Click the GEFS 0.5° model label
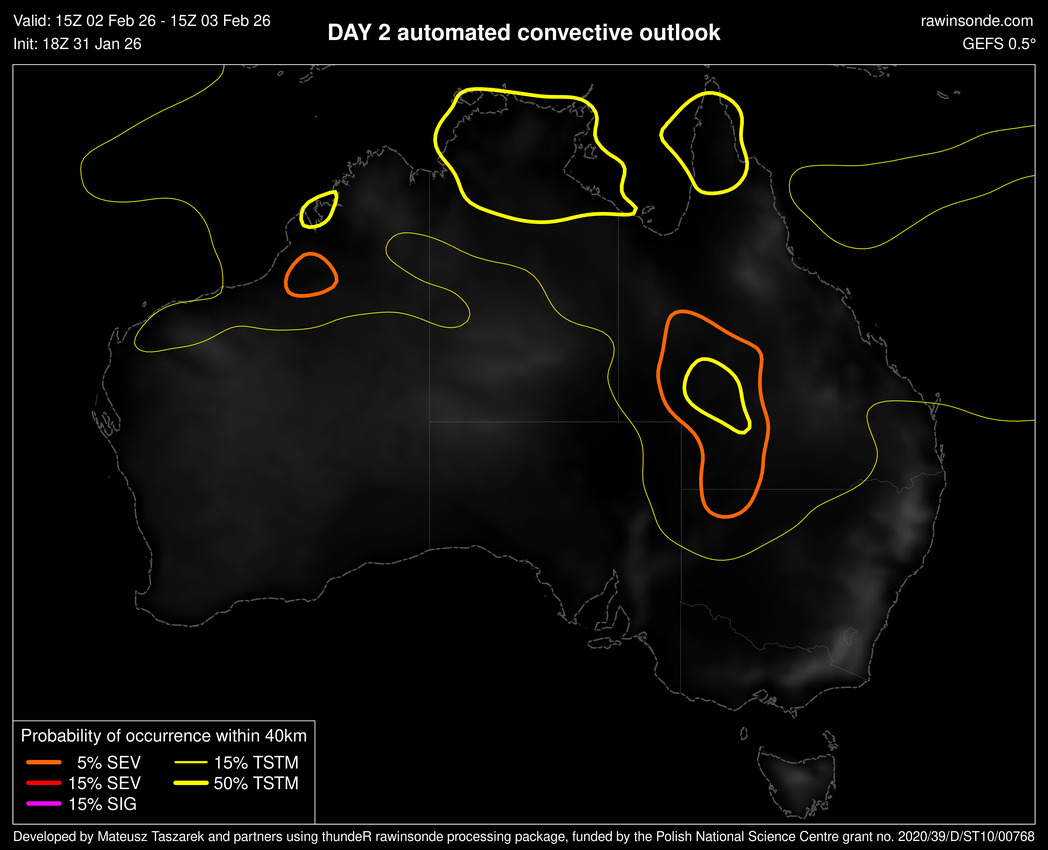 [998, 44]
